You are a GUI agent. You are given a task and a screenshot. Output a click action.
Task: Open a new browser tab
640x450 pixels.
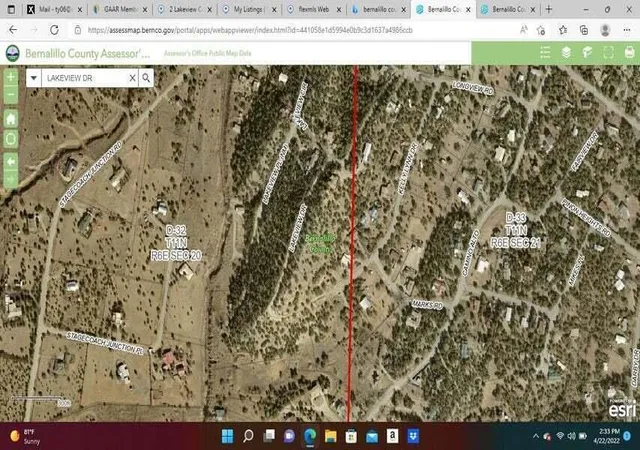click(x=549, y=9)
